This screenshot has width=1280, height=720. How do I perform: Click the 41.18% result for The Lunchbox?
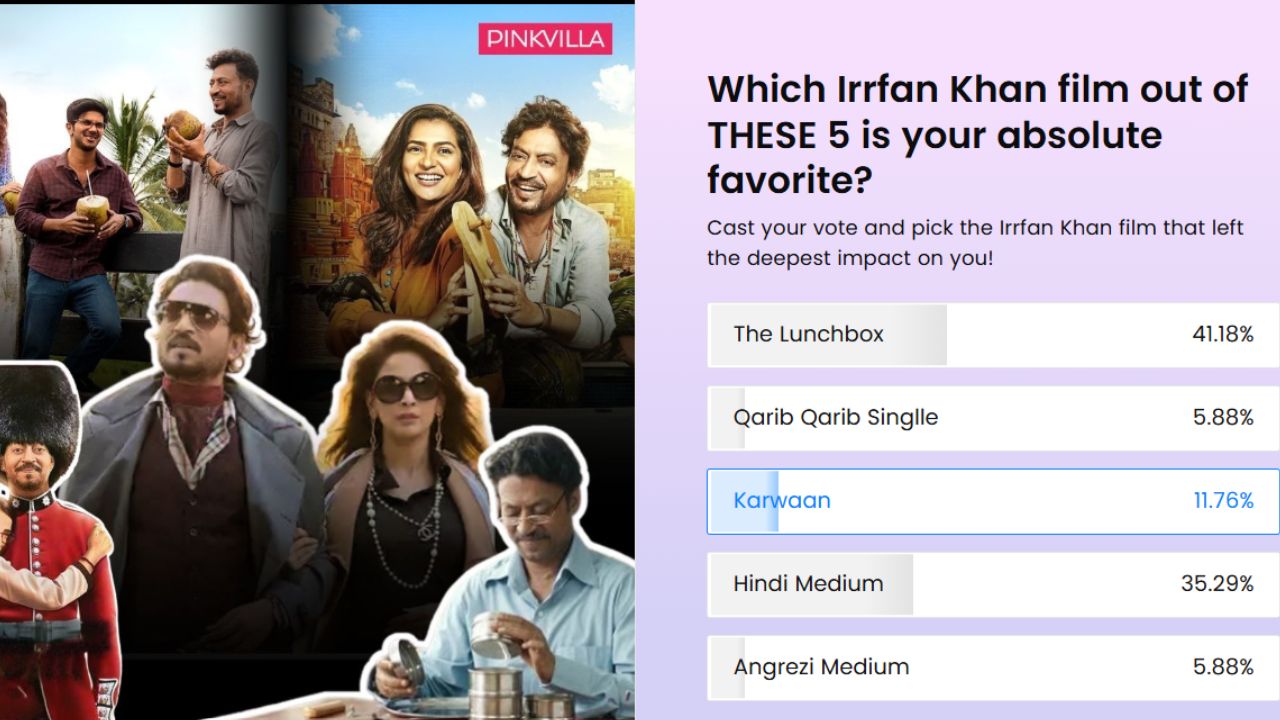1222,335
